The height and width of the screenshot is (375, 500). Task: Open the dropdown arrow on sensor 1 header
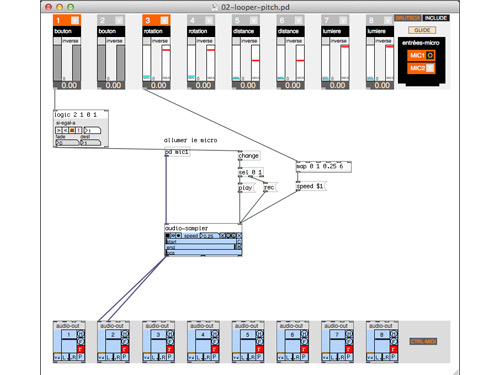click(x=75, y=20)
